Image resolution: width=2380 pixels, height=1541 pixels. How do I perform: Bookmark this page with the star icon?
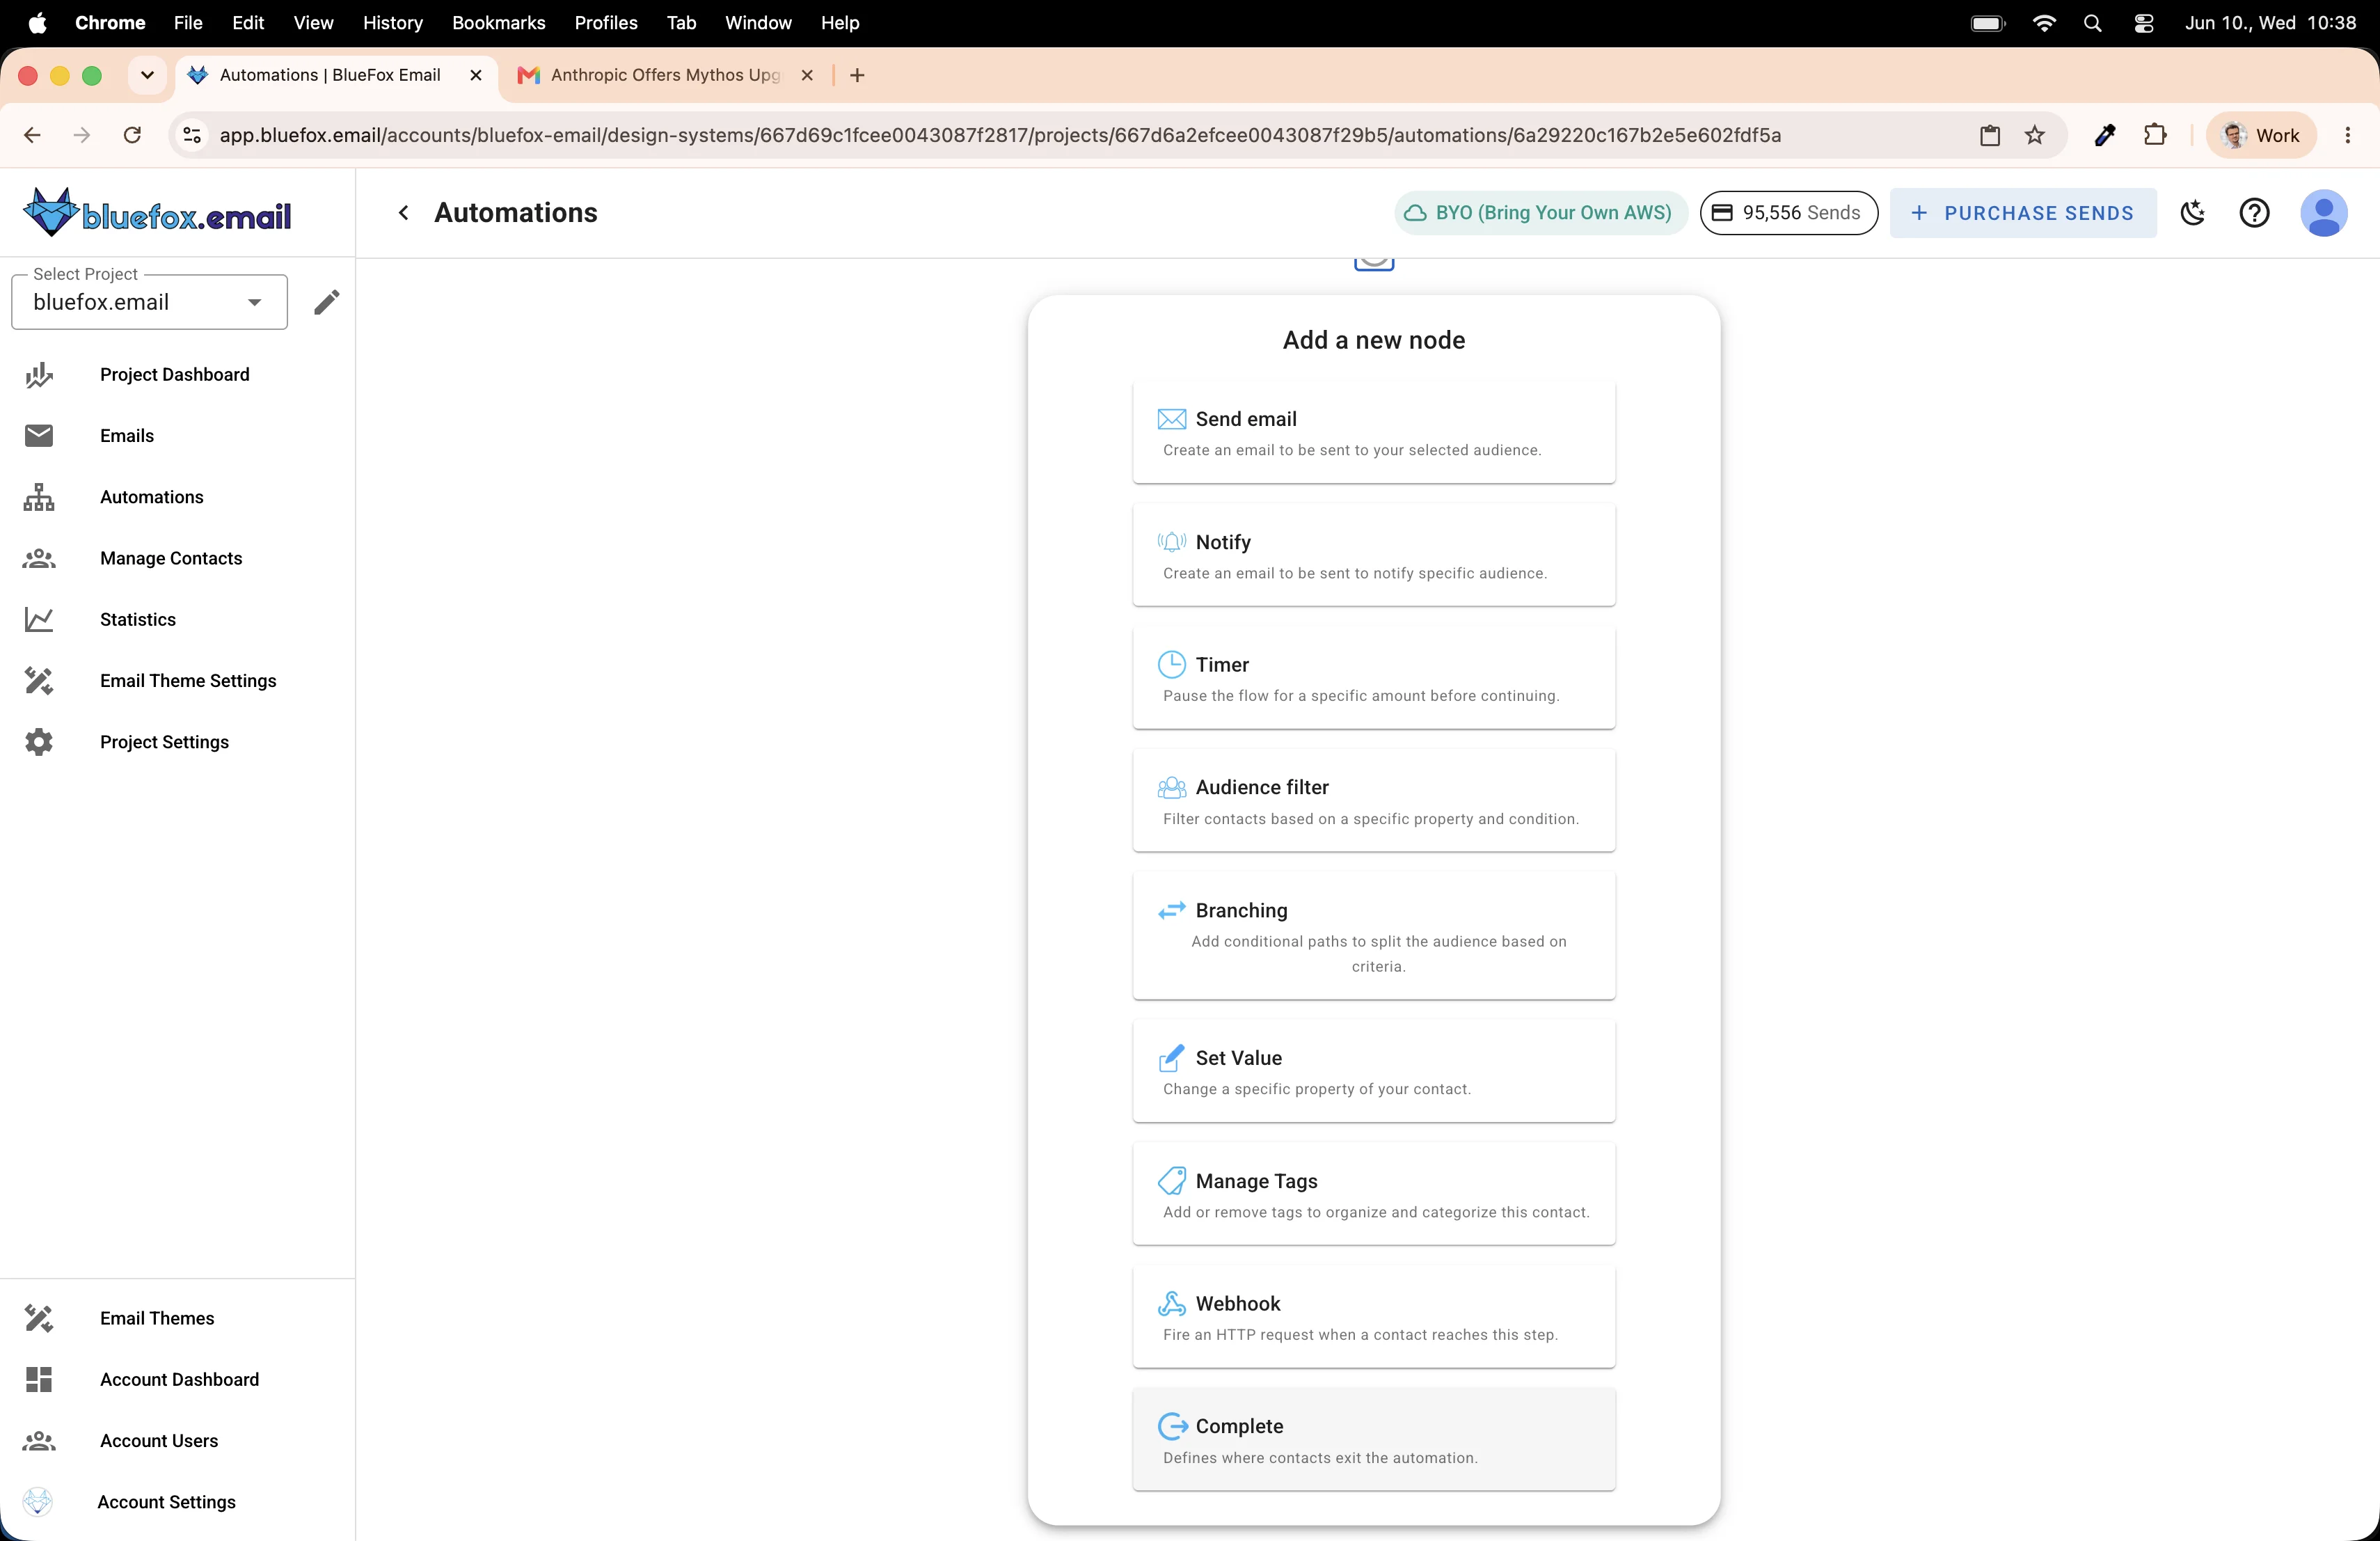click(2035, 135)
